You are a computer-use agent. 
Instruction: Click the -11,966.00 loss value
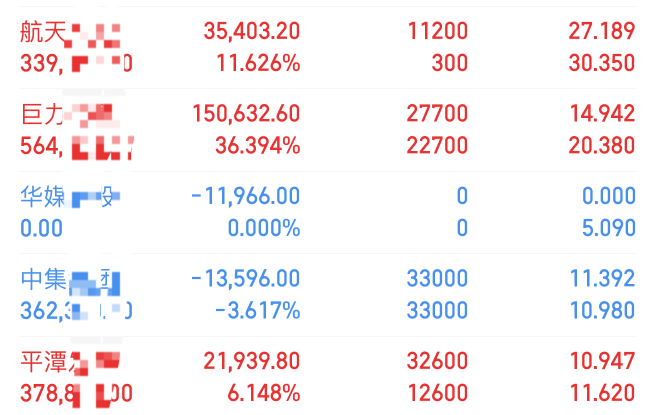(x=245, y=195)
